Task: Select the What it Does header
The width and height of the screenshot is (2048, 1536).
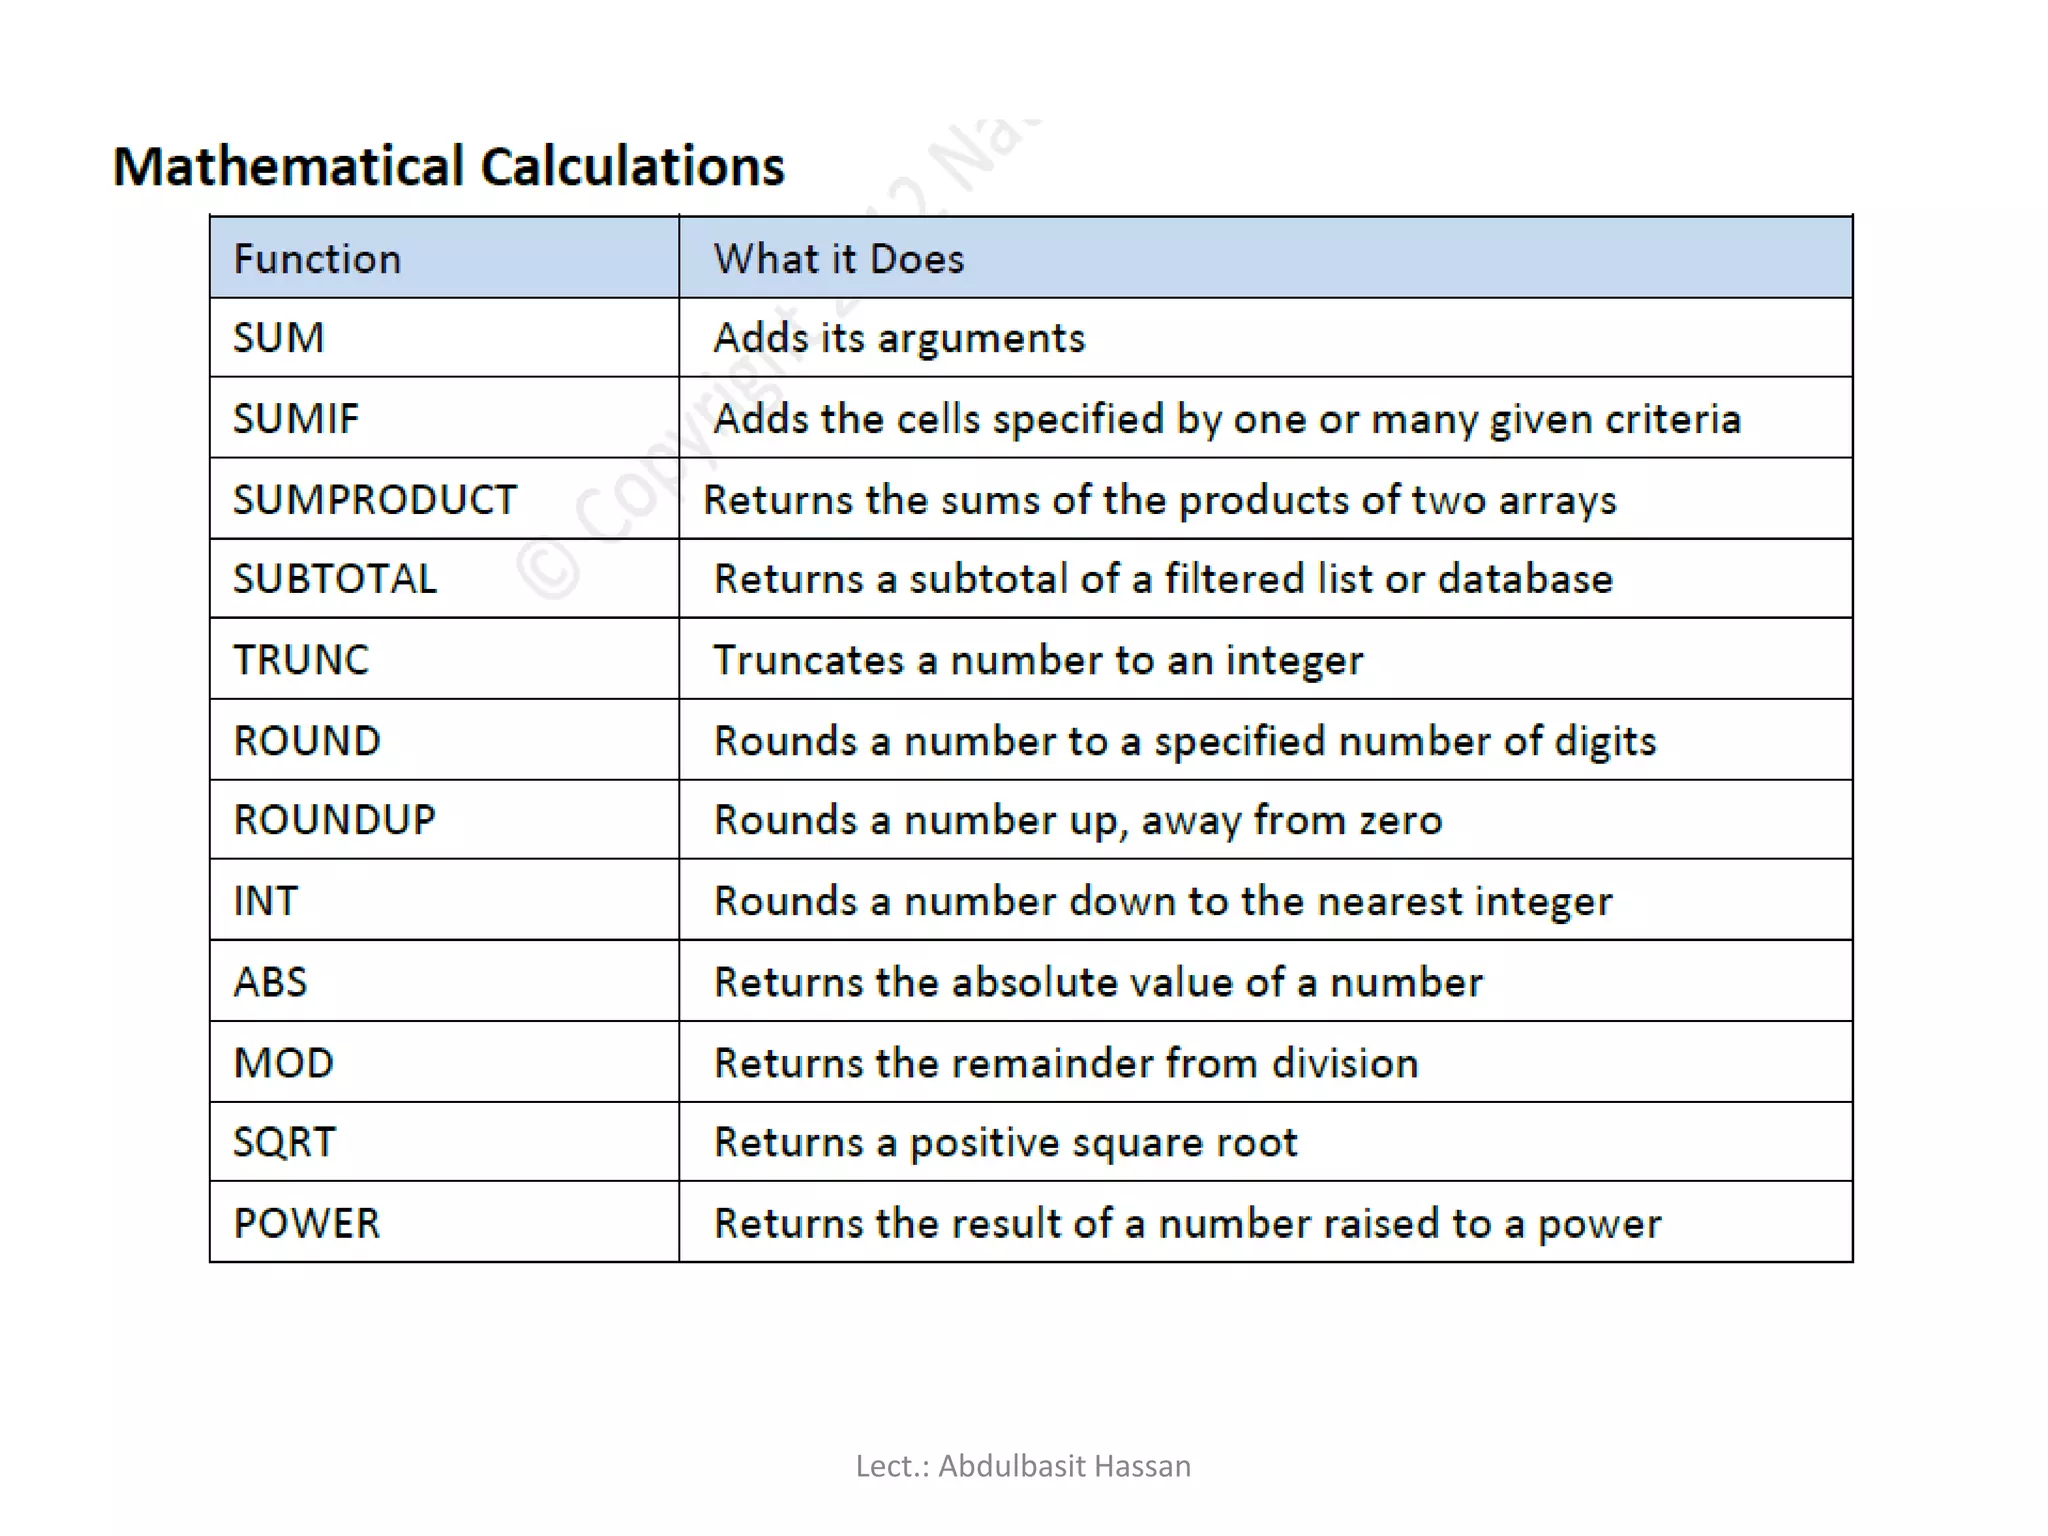Action: (x=1265, y=257)
